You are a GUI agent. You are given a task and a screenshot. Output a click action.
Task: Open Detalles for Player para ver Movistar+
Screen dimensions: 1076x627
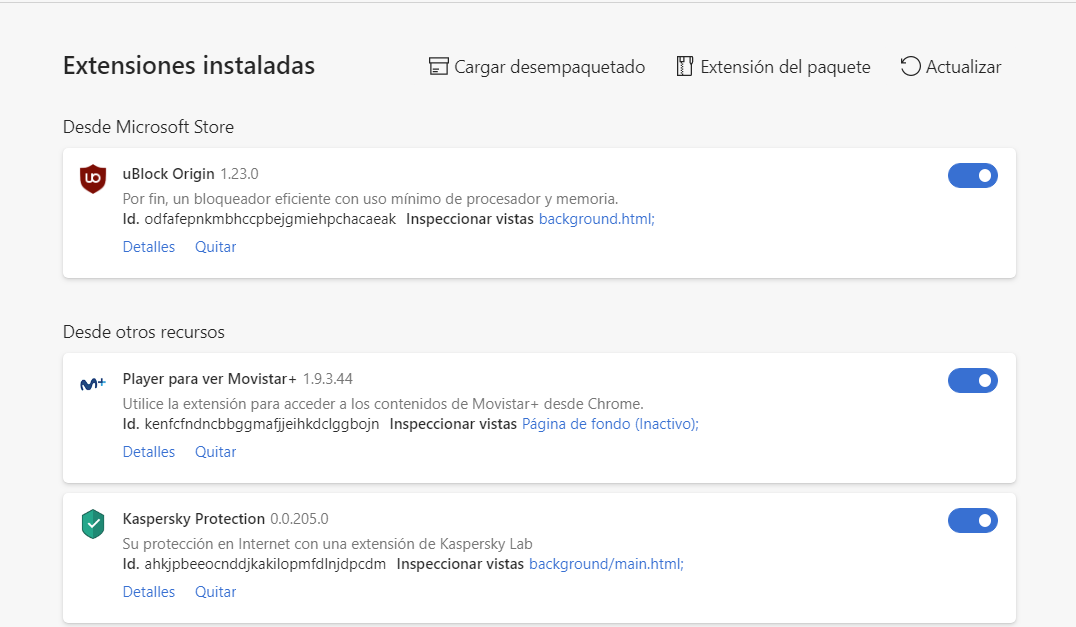point(149,452)
